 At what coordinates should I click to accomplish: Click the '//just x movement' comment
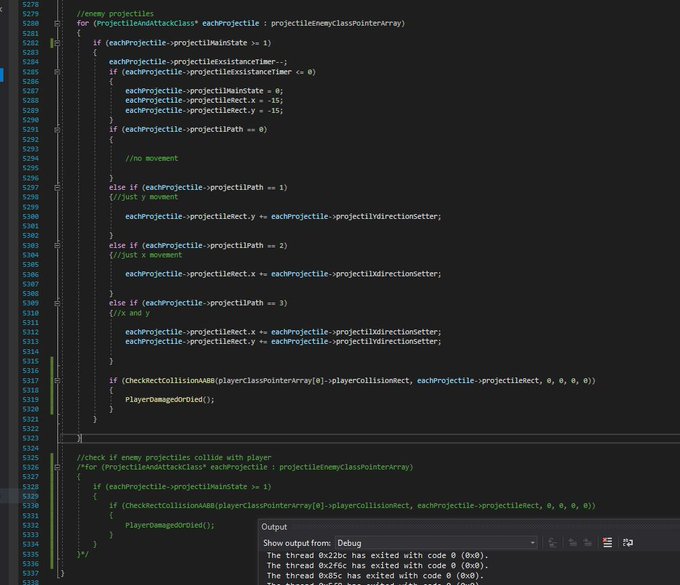tap(147, 255)
